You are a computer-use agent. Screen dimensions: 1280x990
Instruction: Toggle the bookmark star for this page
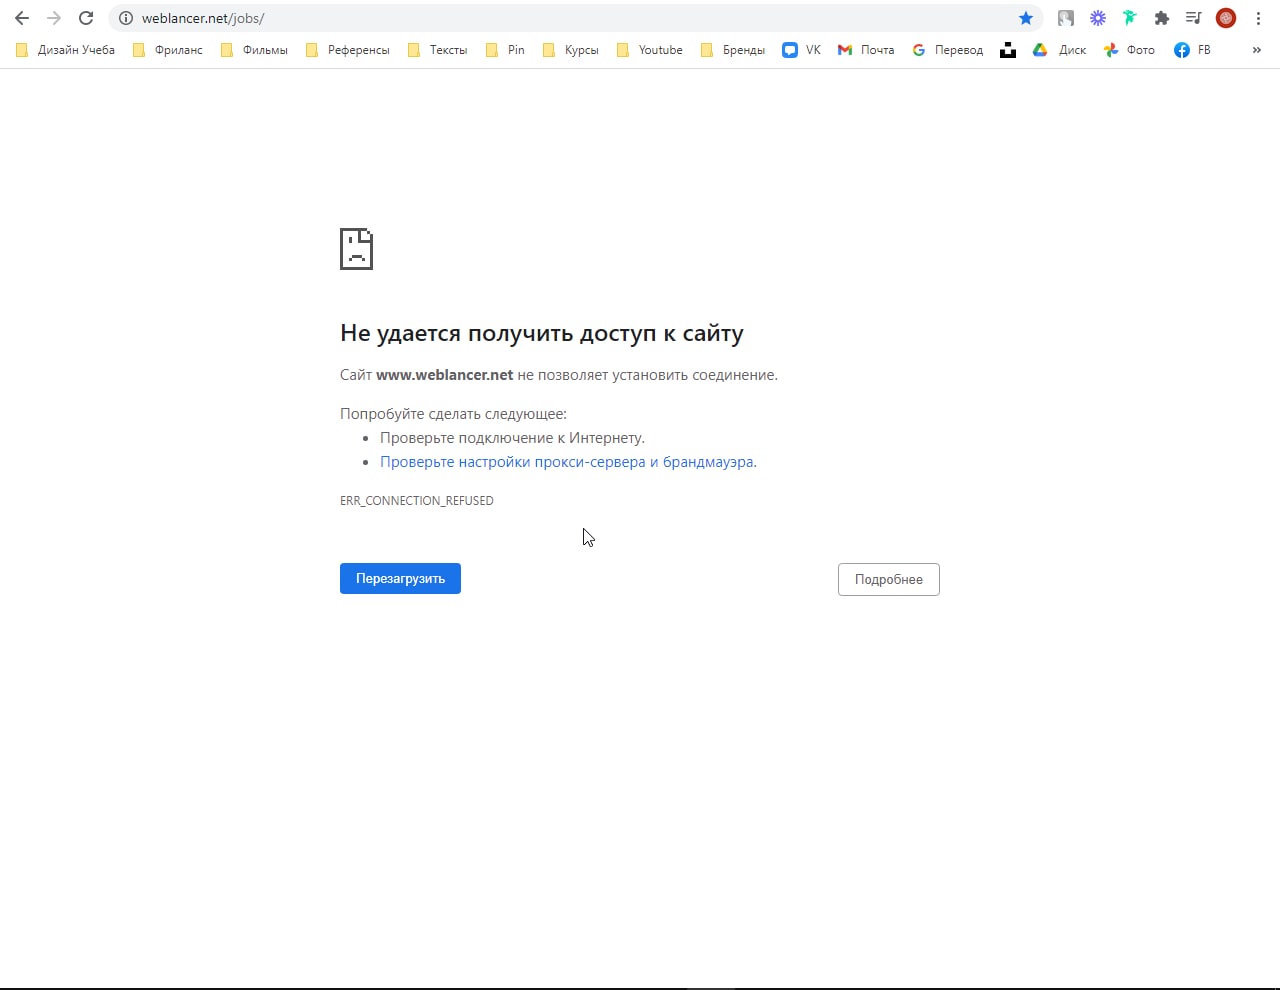pos(1026,18)
